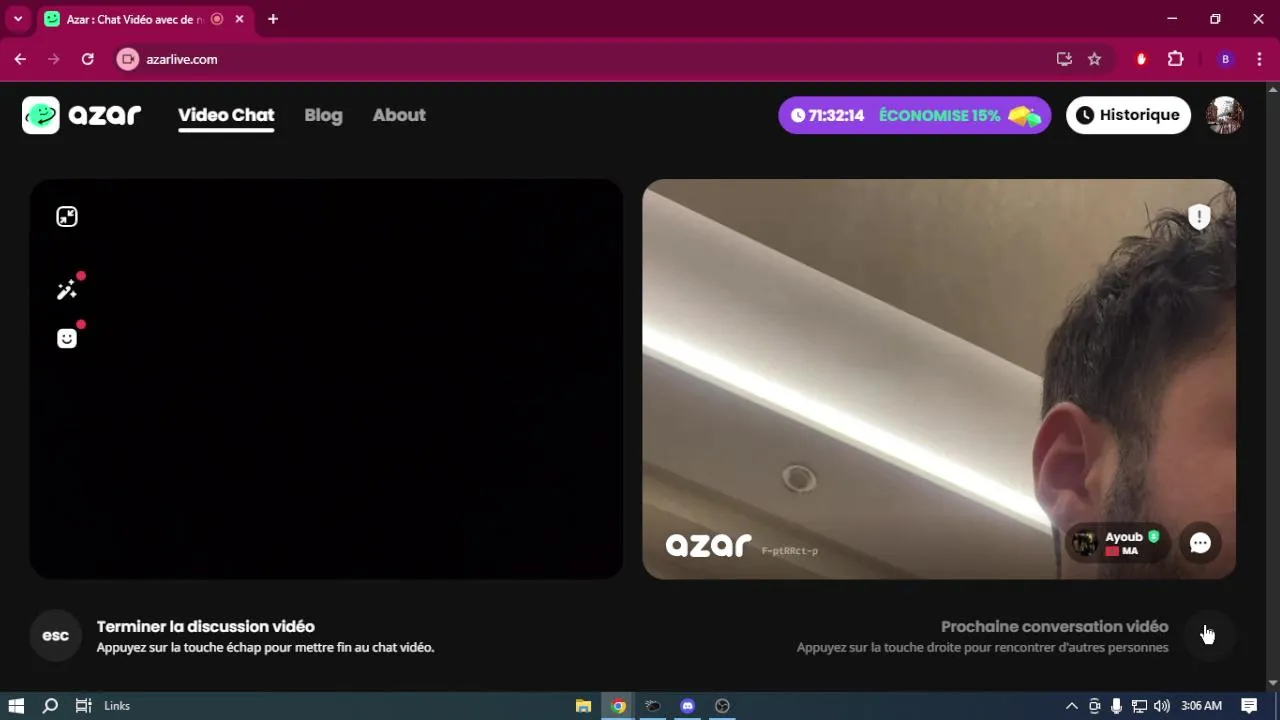Viewport: 1280px width, 720px height.
Task: Open a new browser tab
Action: [273, 19]
